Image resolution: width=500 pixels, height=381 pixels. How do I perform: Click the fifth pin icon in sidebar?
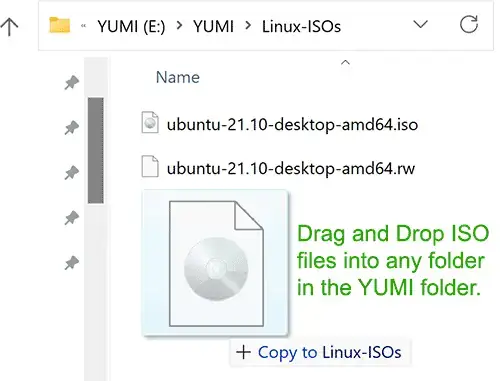coord(72,263)
